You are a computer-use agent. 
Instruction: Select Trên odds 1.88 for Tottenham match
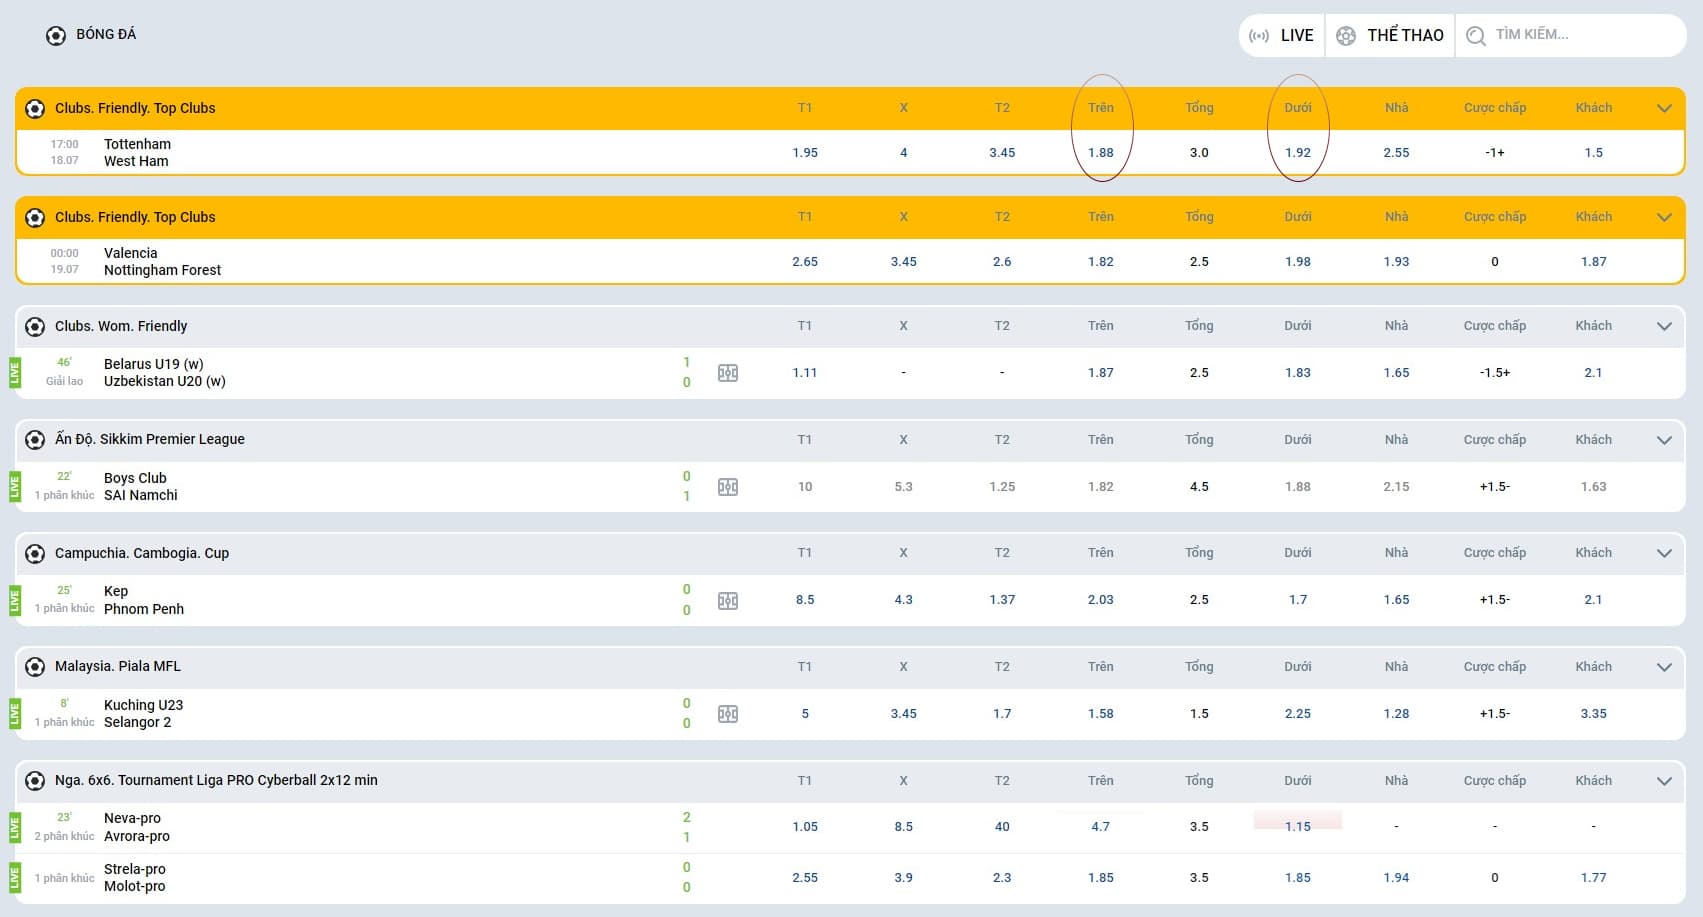1101,153
